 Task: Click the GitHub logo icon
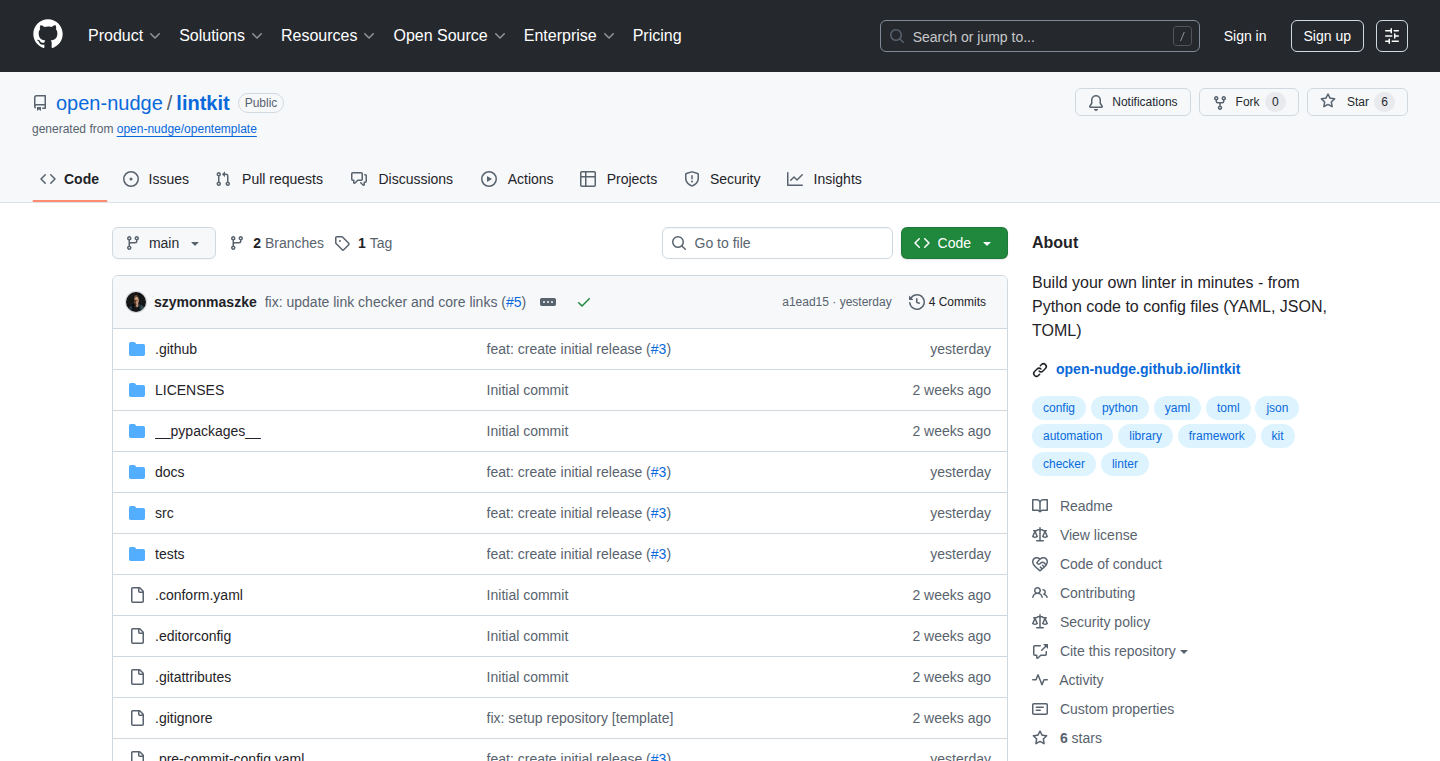point(48,35)
